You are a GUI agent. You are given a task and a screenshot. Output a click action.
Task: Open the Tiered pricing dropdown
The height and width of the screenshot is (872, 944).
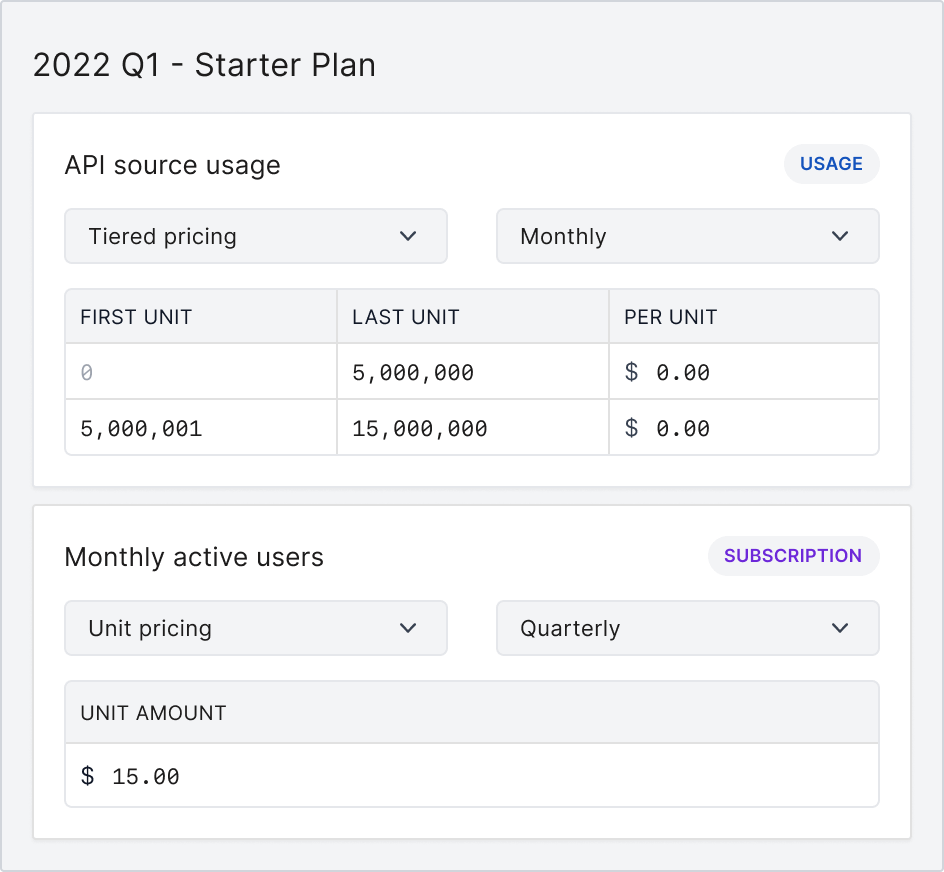click(255, 236)
